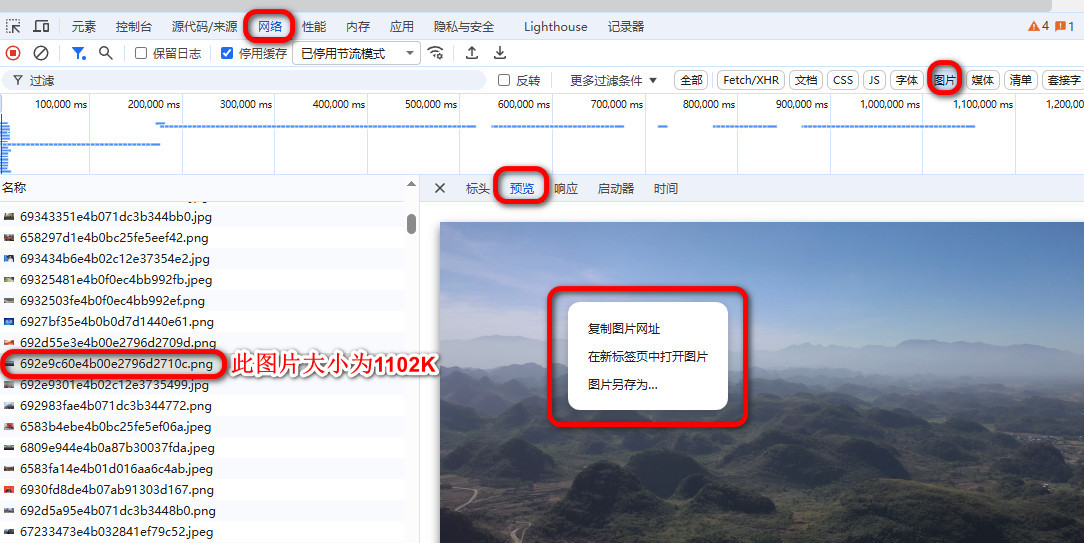Stop recording the network log
Image resolution: width=1084 pixels, height=543 pixels.
click(13, 53)
